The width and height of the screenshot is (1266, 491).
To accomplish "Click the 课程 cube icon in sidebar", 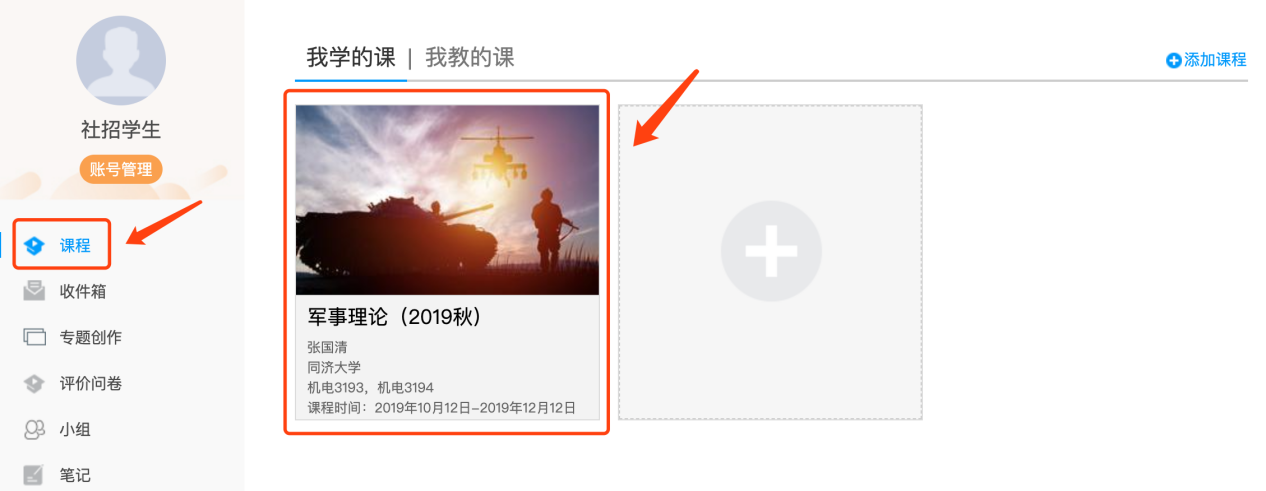I will [x=35, y=246].
